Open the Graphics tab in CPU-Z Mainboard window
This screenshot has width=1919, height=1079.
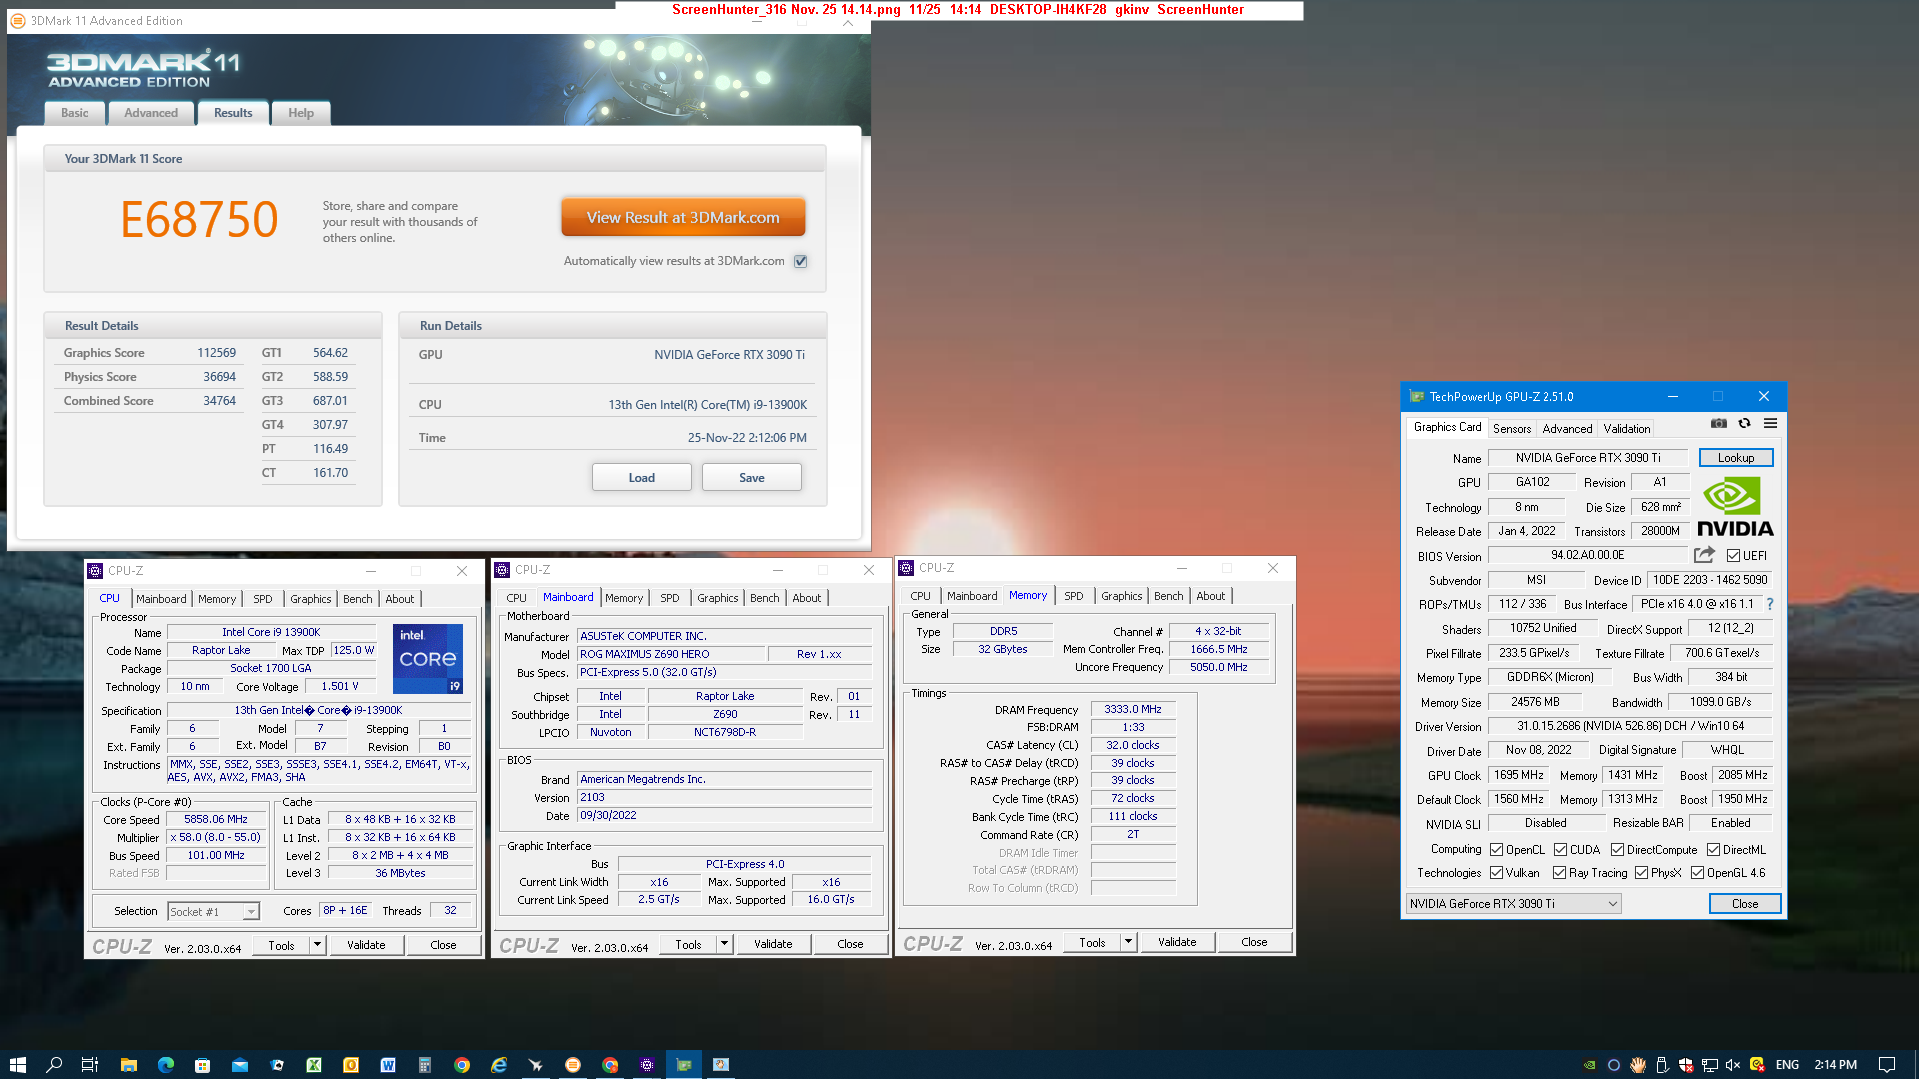click(x=717, y=598)
